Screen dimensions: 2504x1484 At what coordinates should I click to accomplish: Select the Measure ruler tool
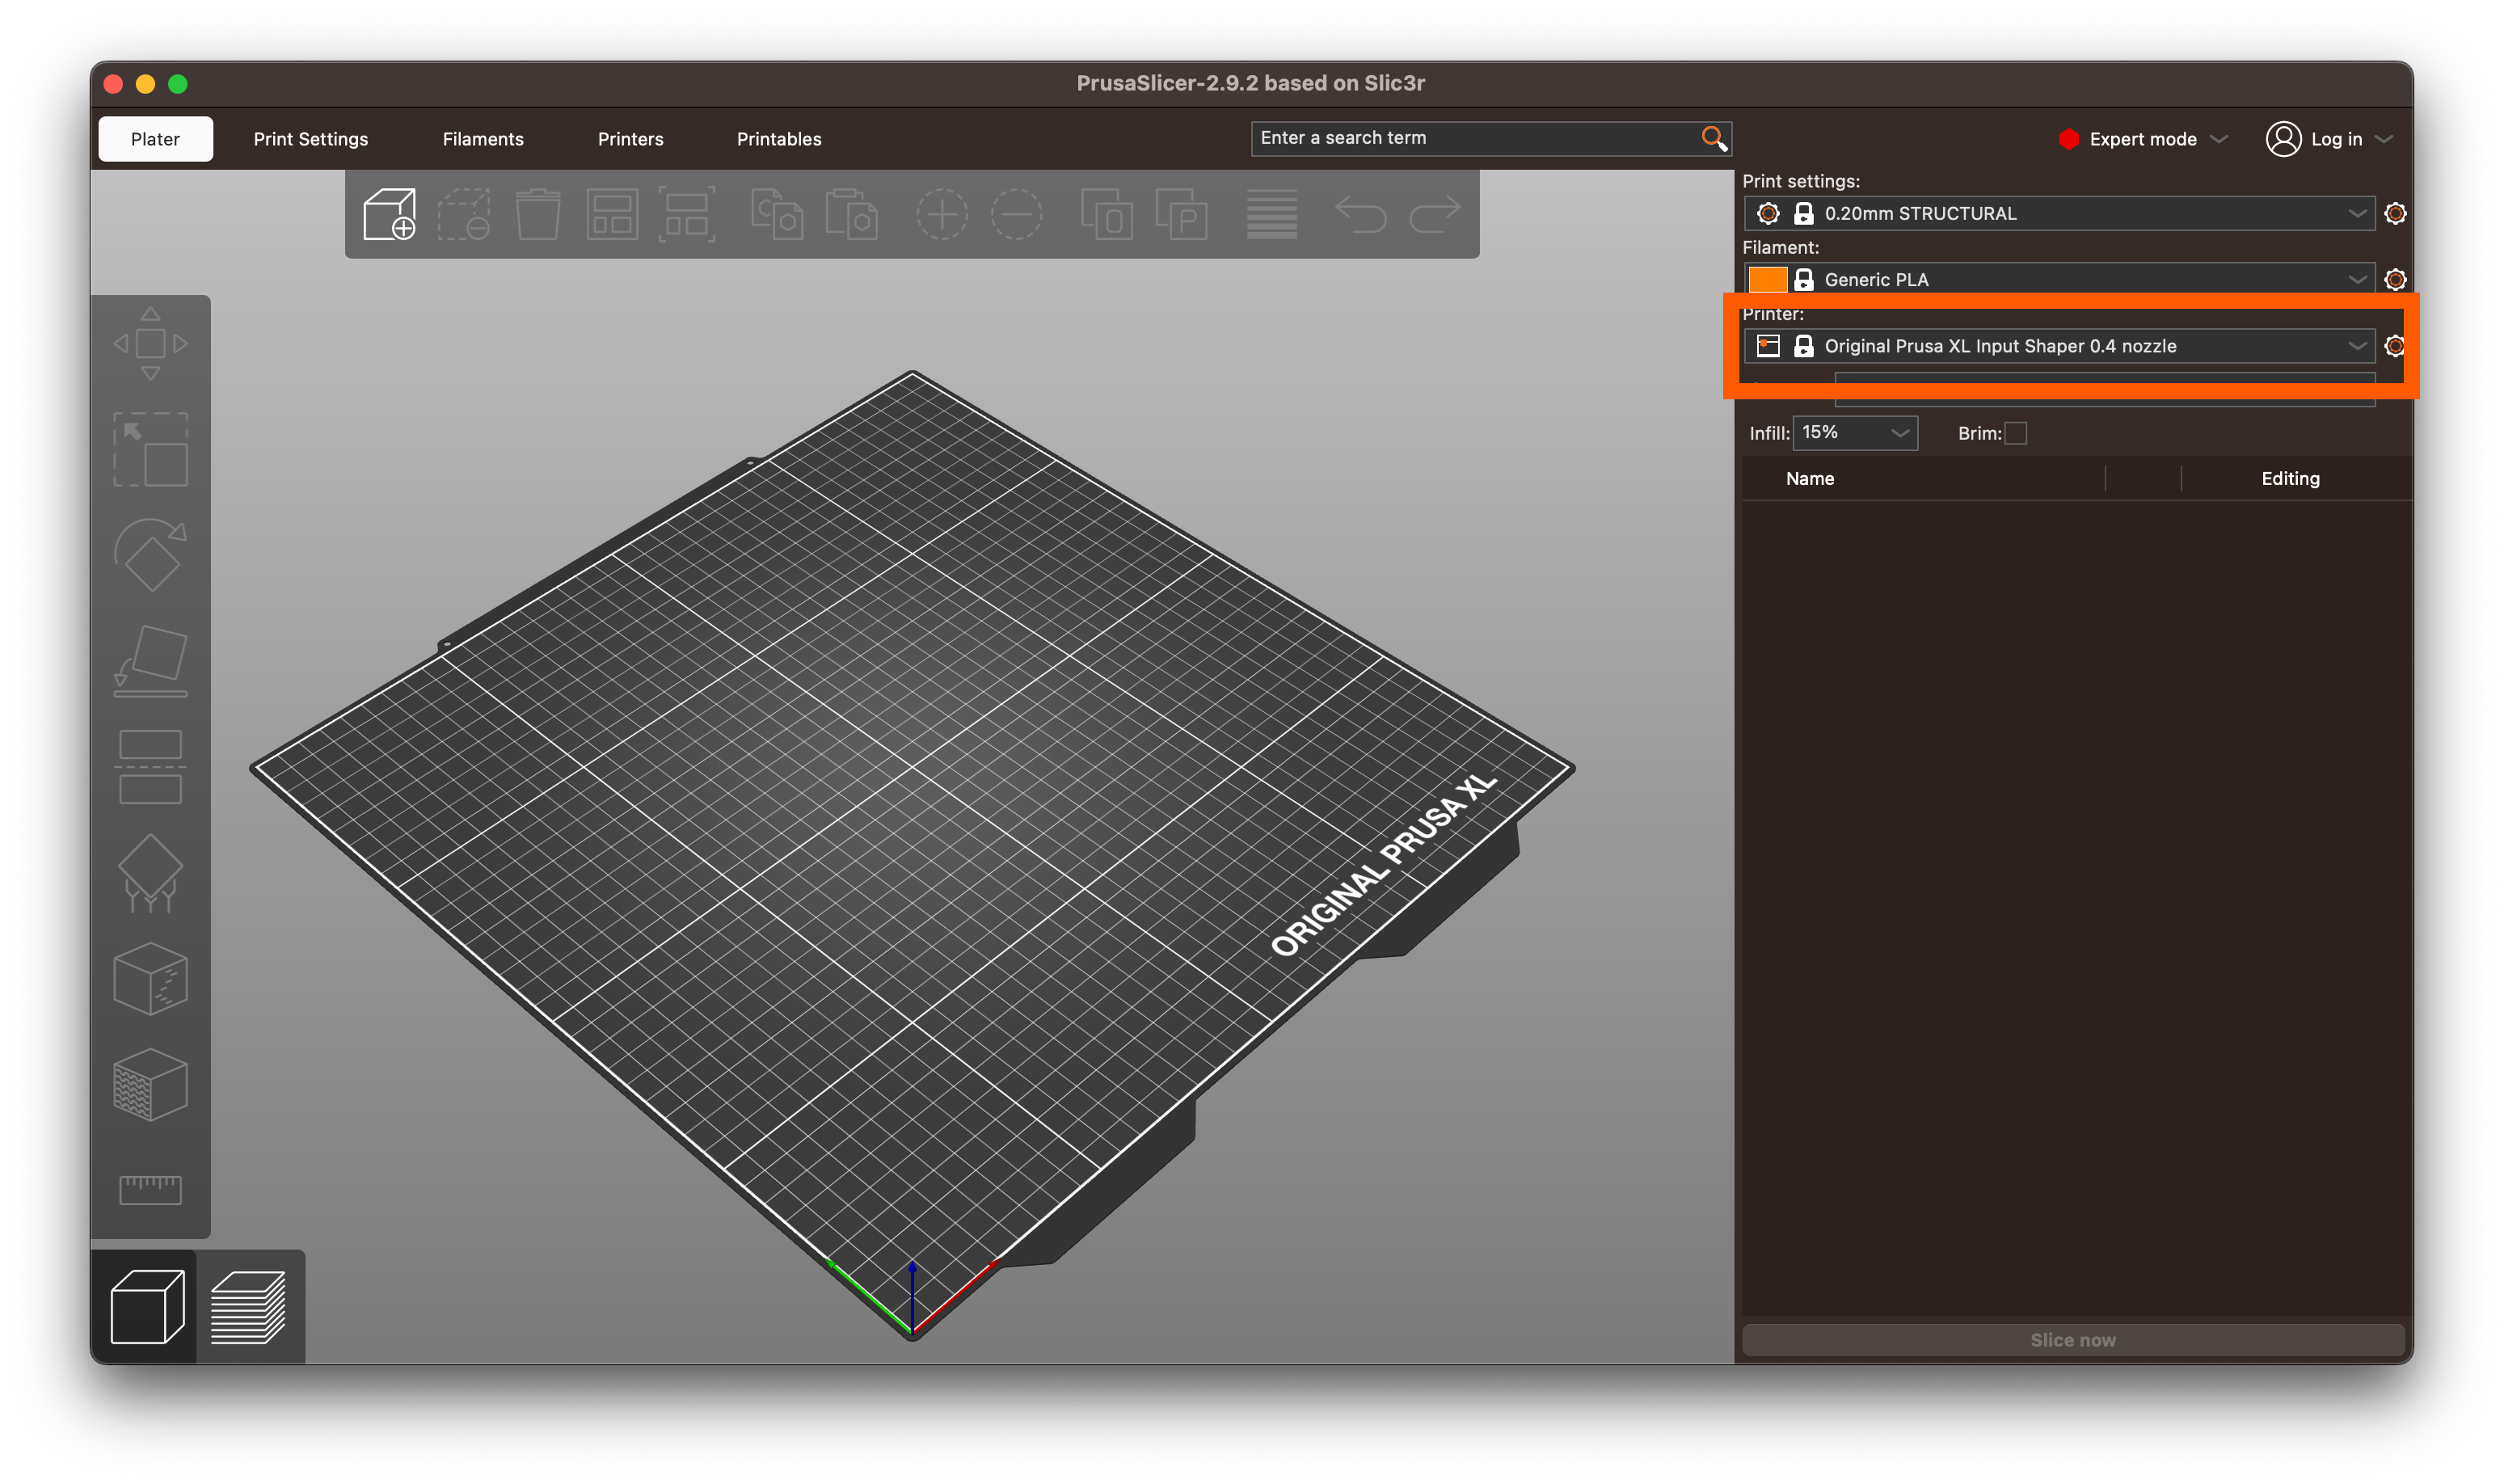(x=150, y=1190)
